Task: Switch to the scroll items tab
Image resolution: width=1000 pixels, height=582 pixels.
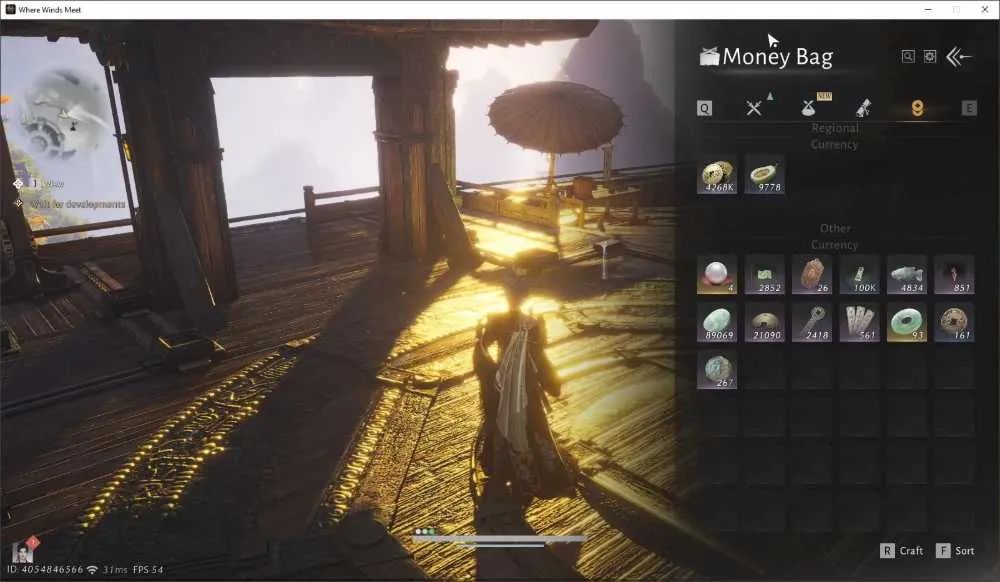Action: [x=864, y=108]
